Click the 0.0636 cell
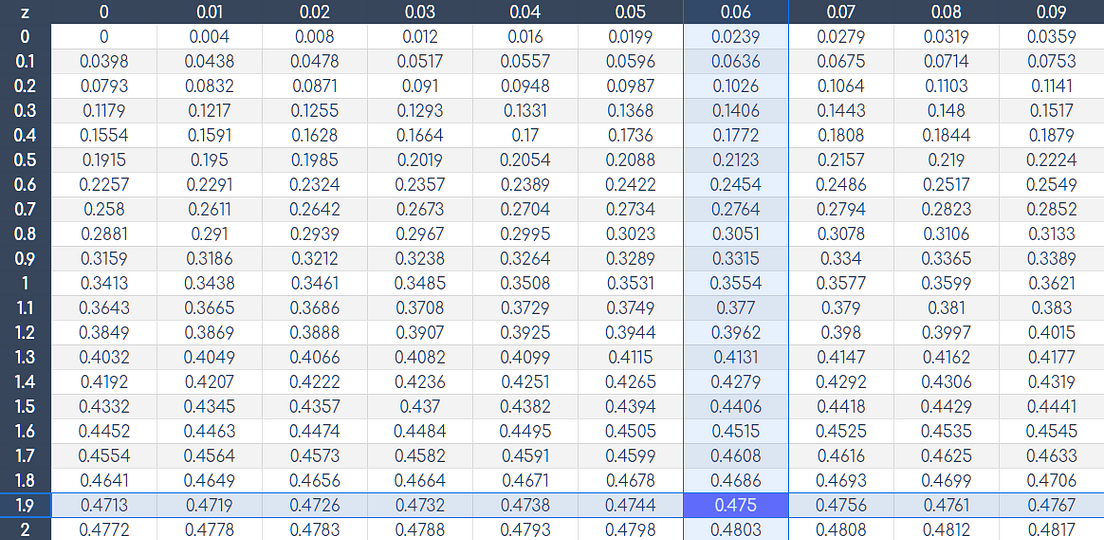 click(x=736, y=61)
